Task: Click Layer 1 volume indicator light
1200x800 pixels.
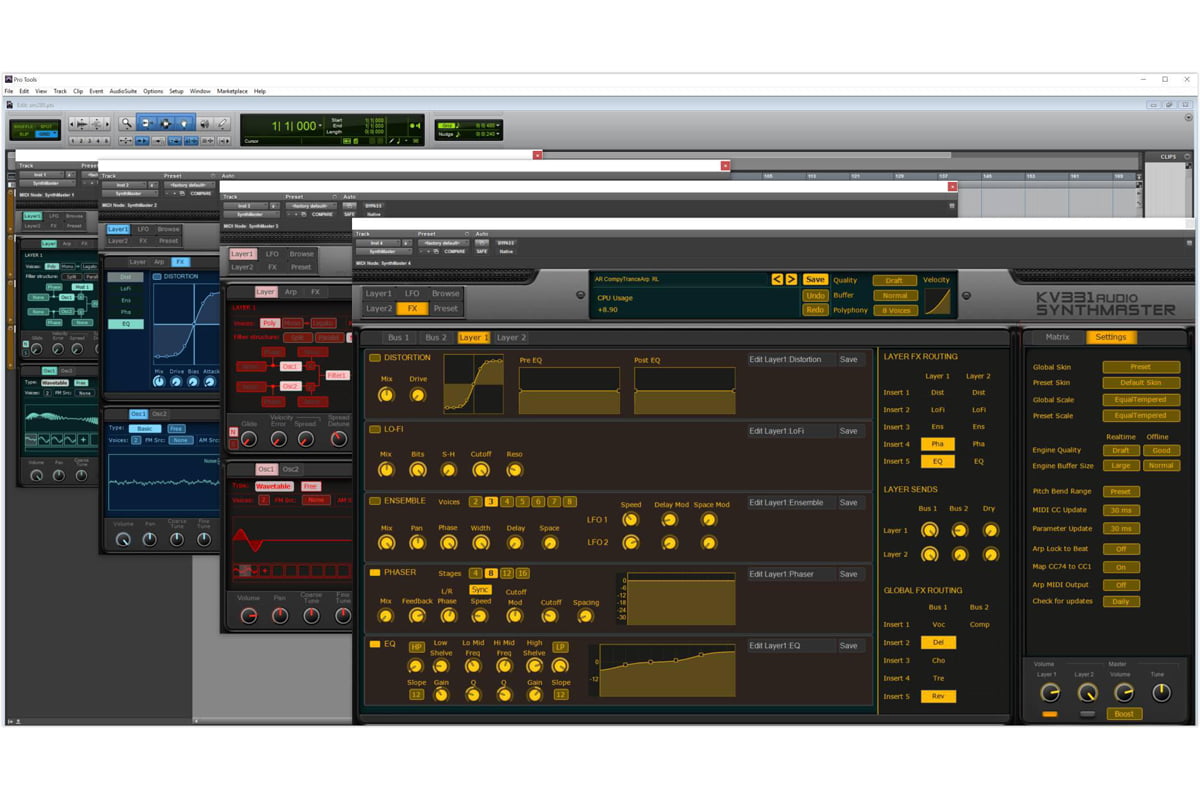Action: point(1049,714)
